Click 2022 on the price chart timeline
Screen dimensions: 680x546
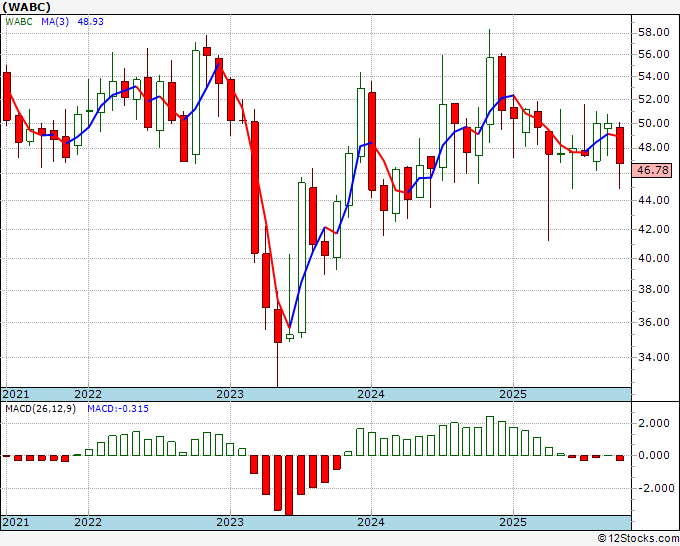(x=88, y=394)
